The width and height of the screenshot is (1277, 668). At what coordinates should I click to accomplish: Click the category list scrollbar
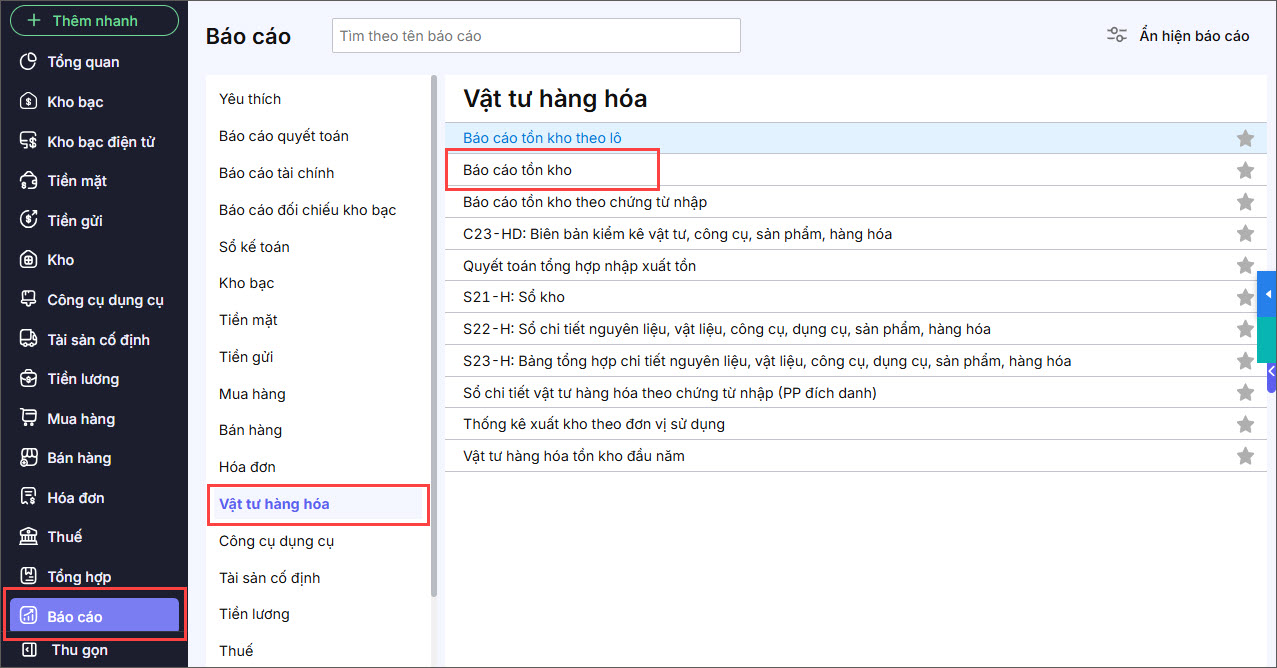pyautogui.click(x=433, y=336)
